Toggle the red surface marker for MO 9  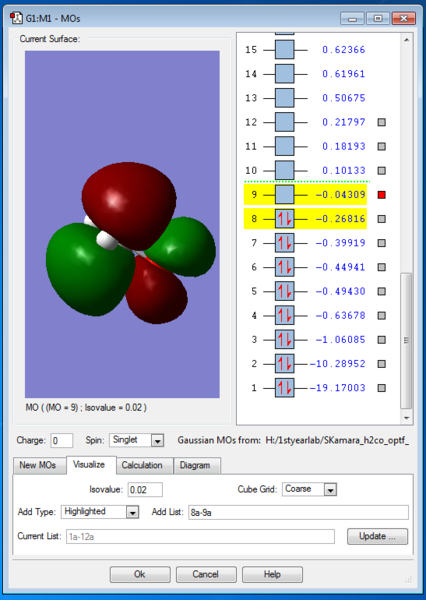(x=382, y=195)
